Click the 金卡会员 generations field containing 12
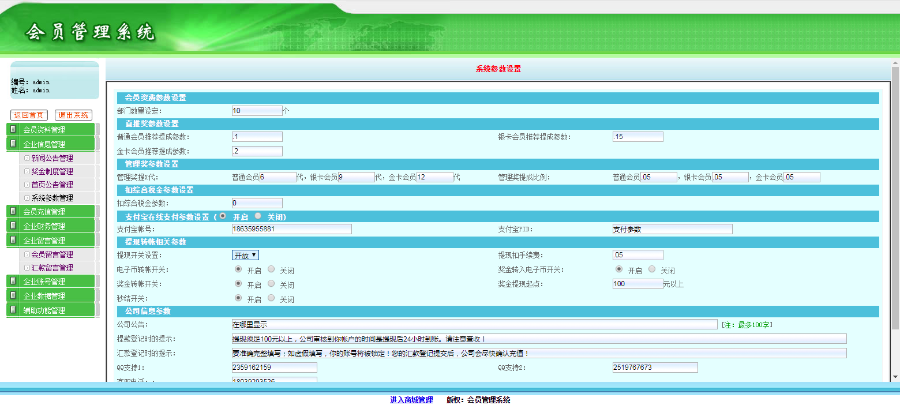The width and height of the screenshot is (900, 405). [435, 177]
